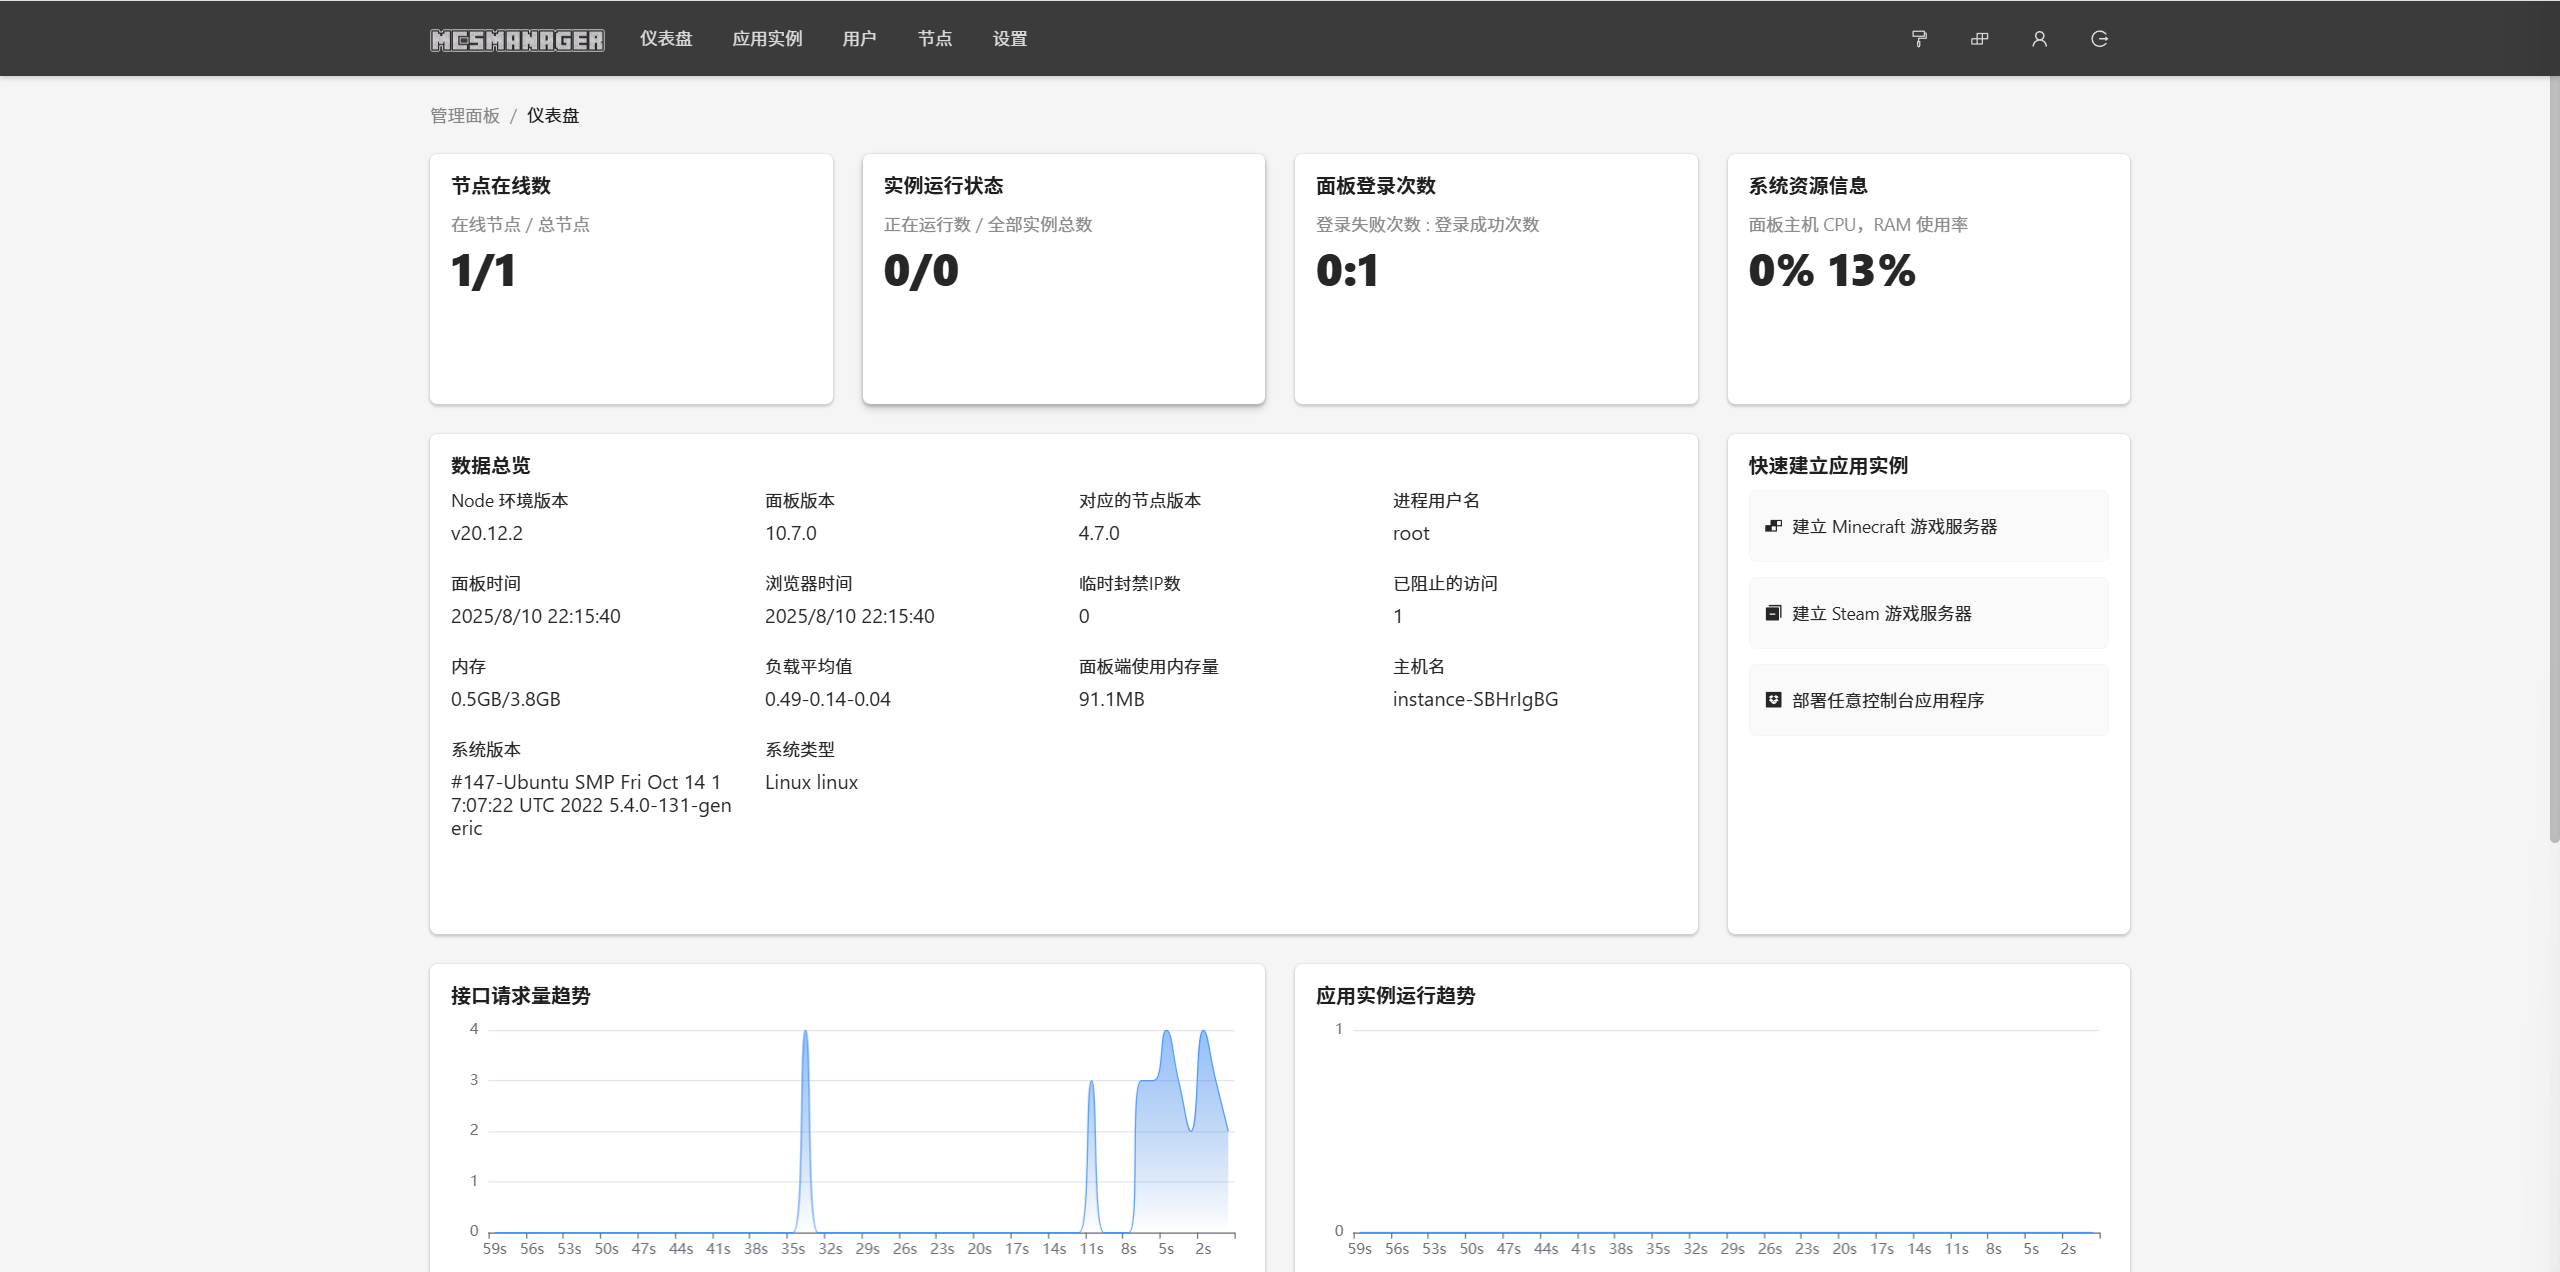
Task: Click the 节点在线数 card
Action: tap(631, 279)
